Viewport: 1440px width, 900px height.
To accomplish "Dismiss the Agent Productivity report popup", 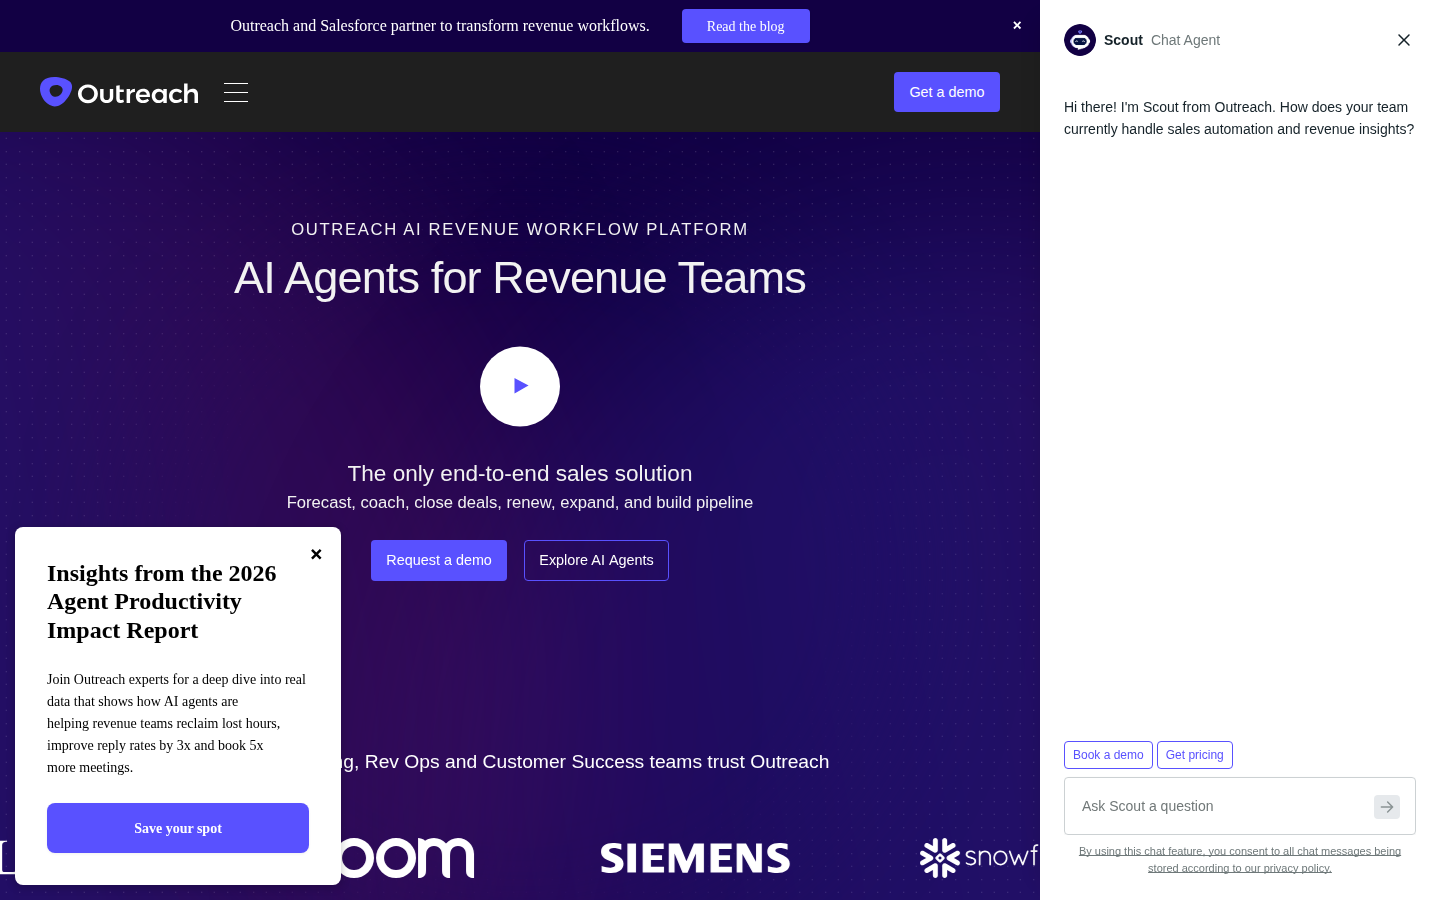I will (x=316, y=554).
